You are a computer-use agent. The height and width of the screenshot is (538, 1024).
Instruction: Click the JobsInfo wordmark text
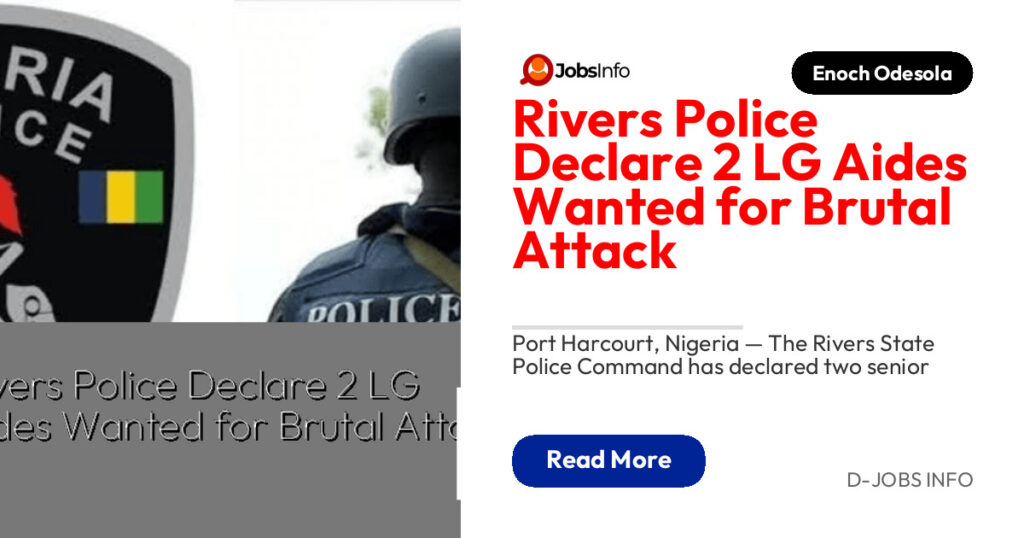click(x=592, y=71)
